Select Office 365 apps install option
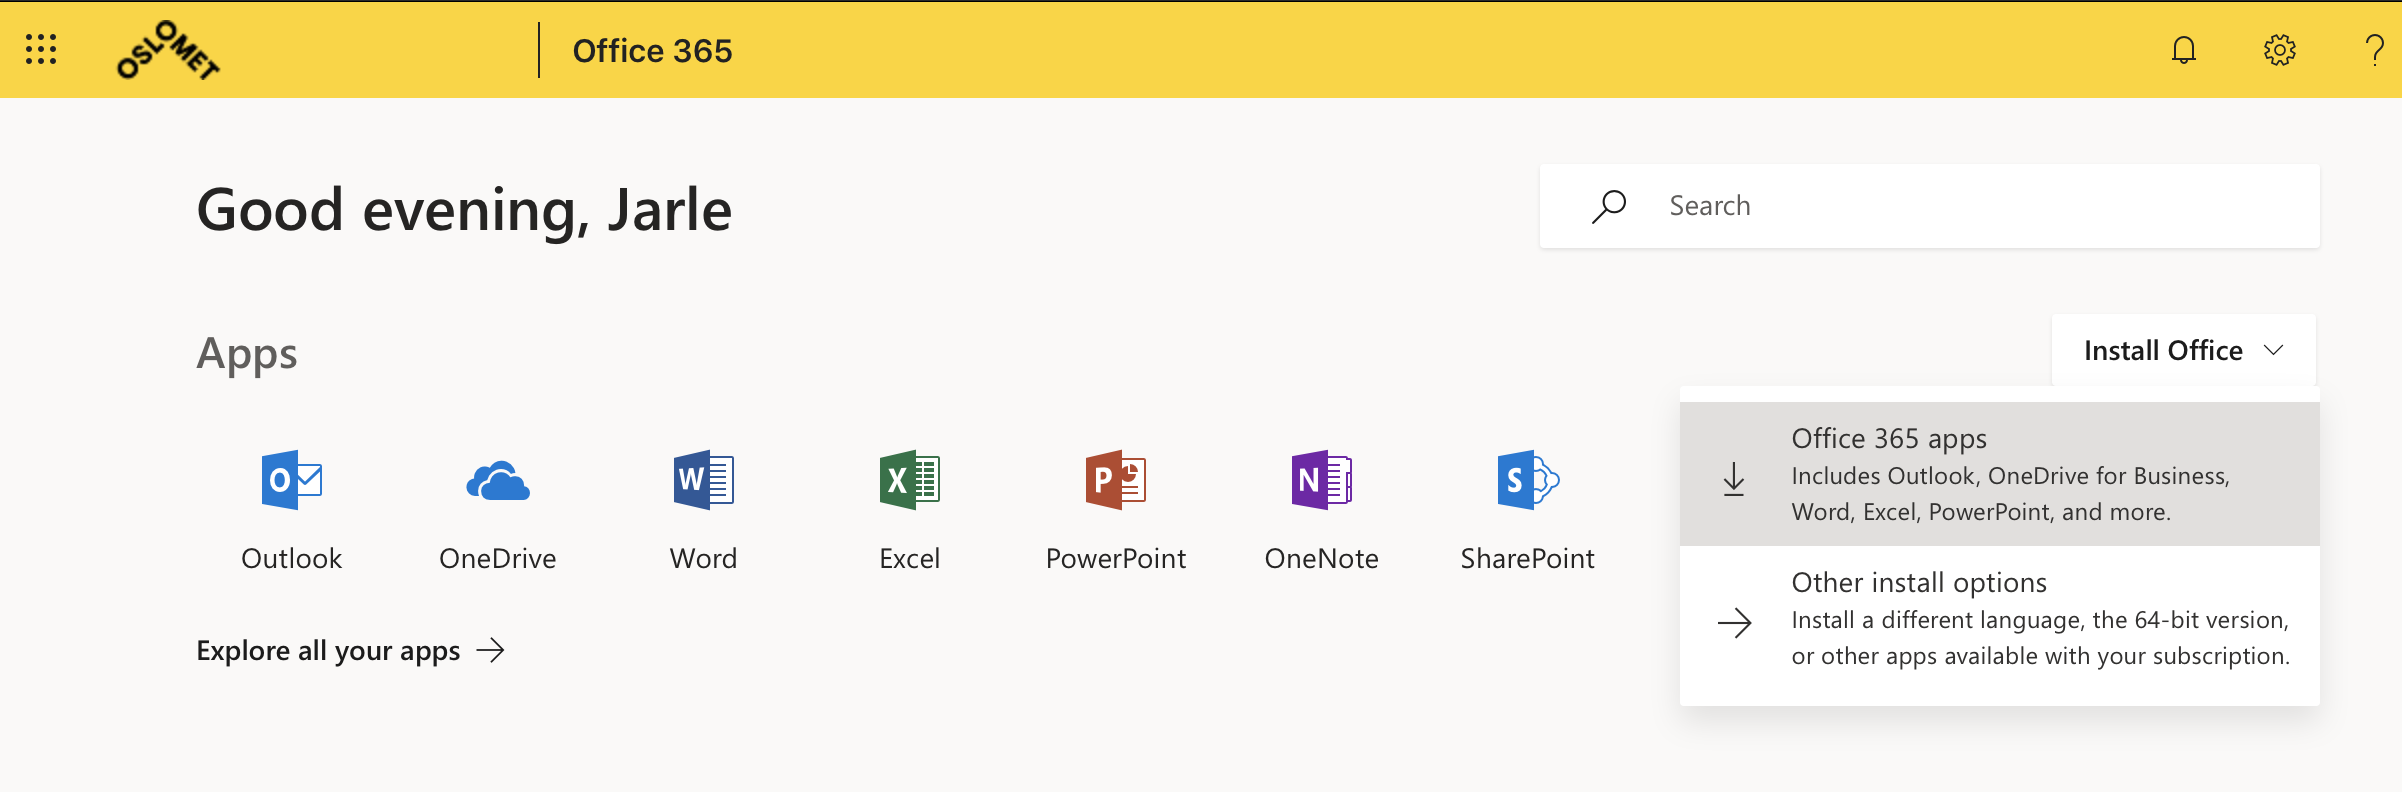Screen dimensions: 2402x792 [x=2000, y=474]
